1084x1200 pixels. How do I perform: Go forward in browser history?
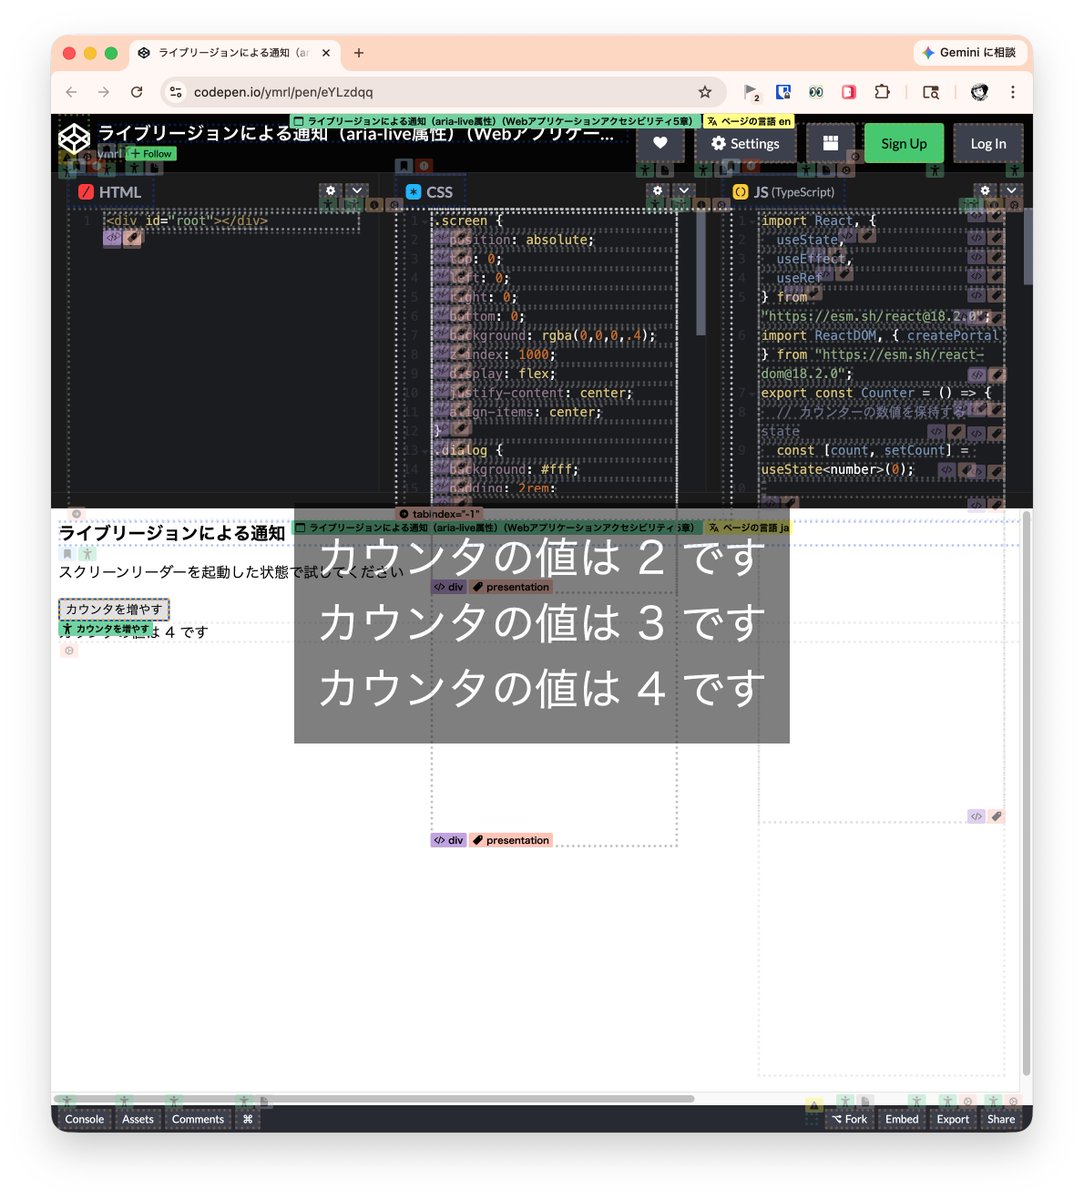(x=103, y=92)
